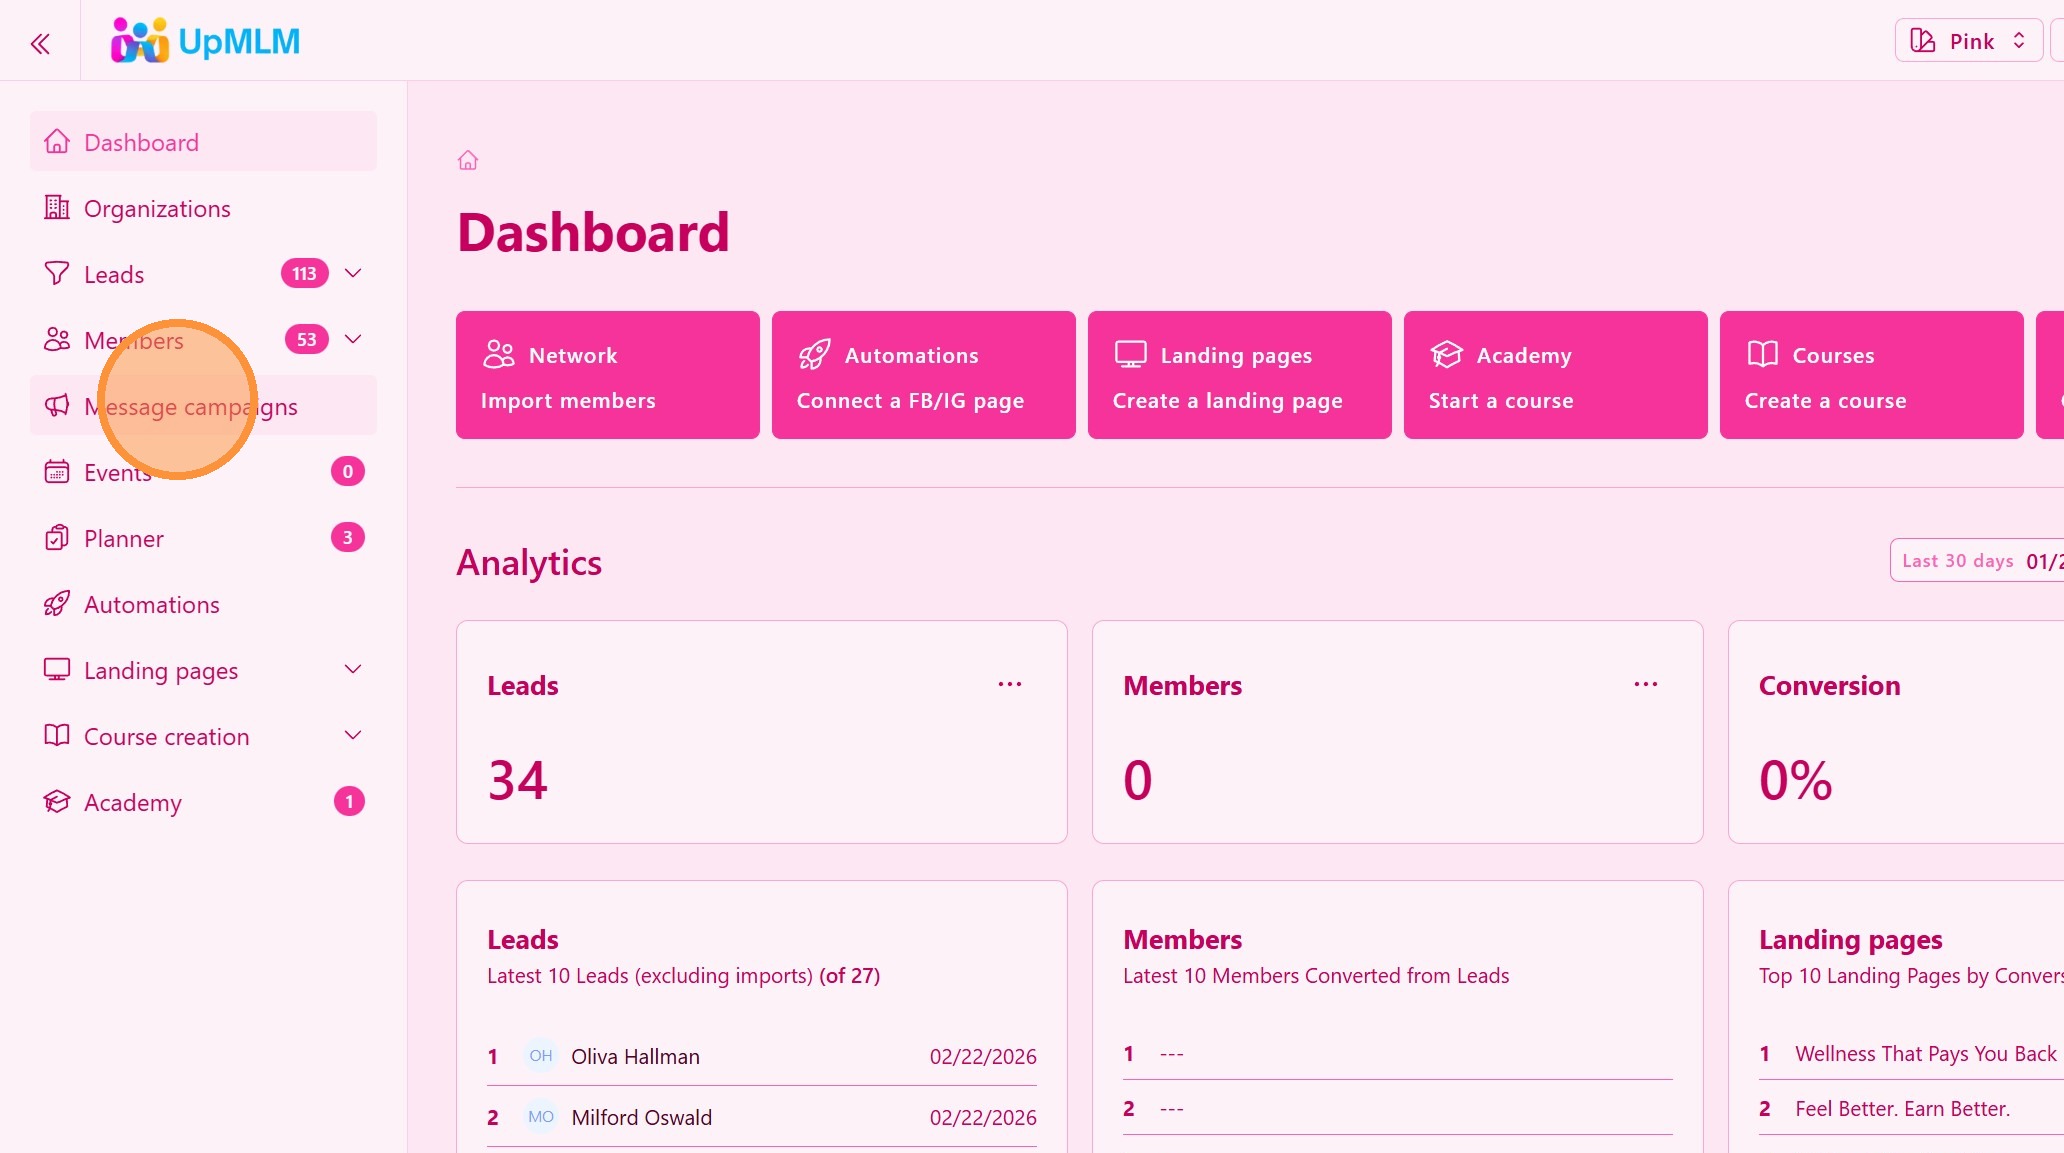Expand the Leads submenu chevron
The width and height of the screenshot is (2064, 1153).
(x=353, y=273)
